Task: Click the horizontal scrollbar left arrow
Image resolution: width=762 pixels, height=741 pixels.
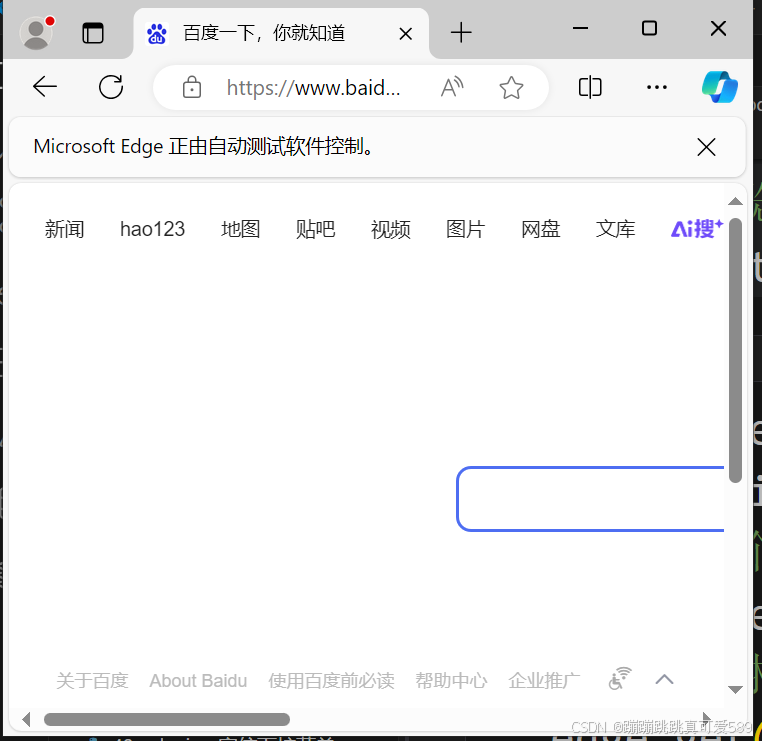Action: [x=27, y=719]
